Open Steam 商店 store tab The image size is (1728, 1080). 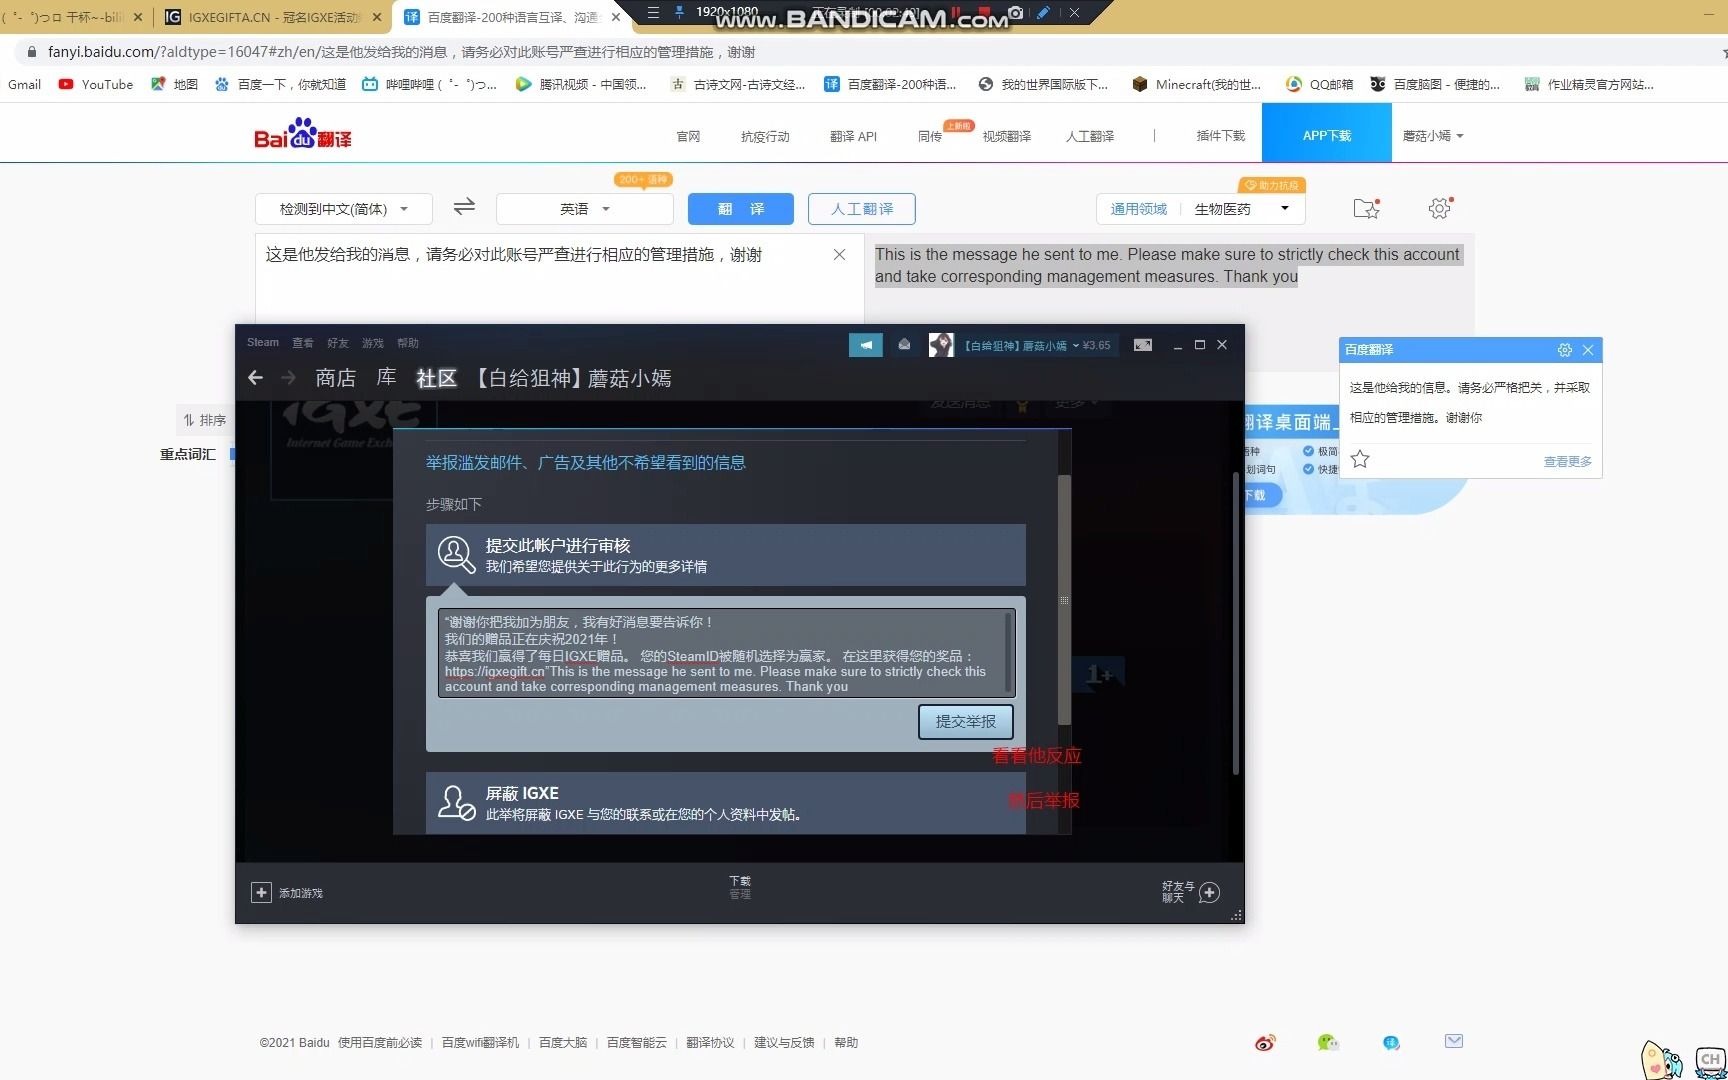(x=336, y=378)
